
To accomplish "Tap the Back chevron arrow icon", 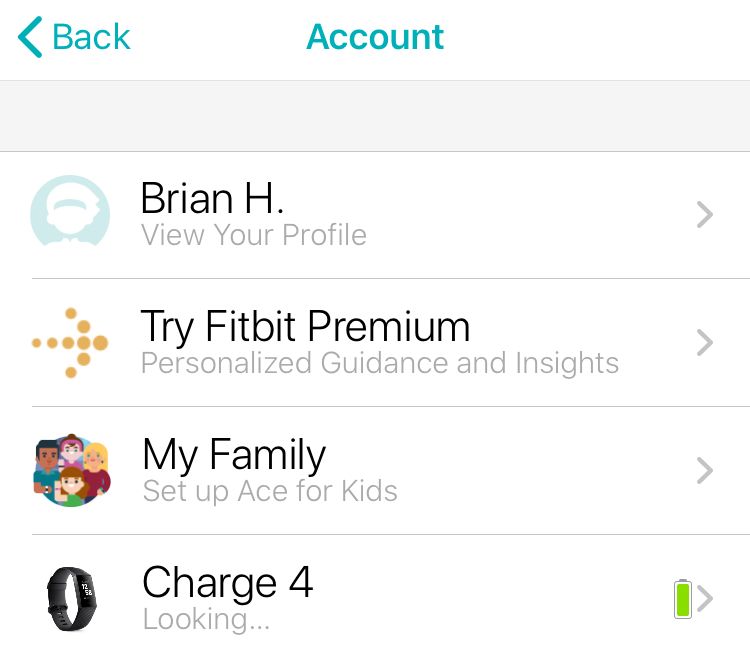I will (30, 37).
